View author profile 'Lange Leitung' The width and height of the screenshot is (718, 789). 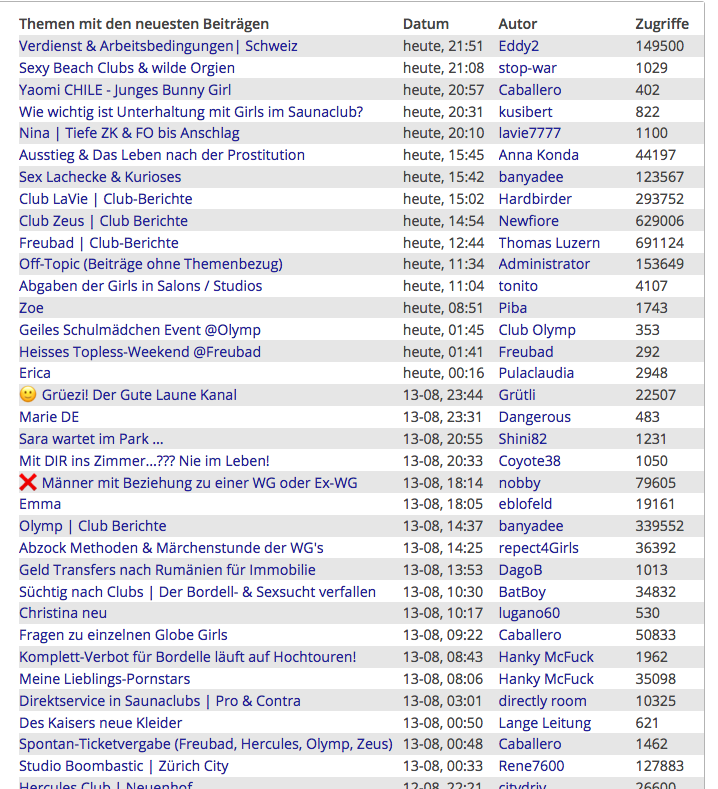[x=544, y=723]
